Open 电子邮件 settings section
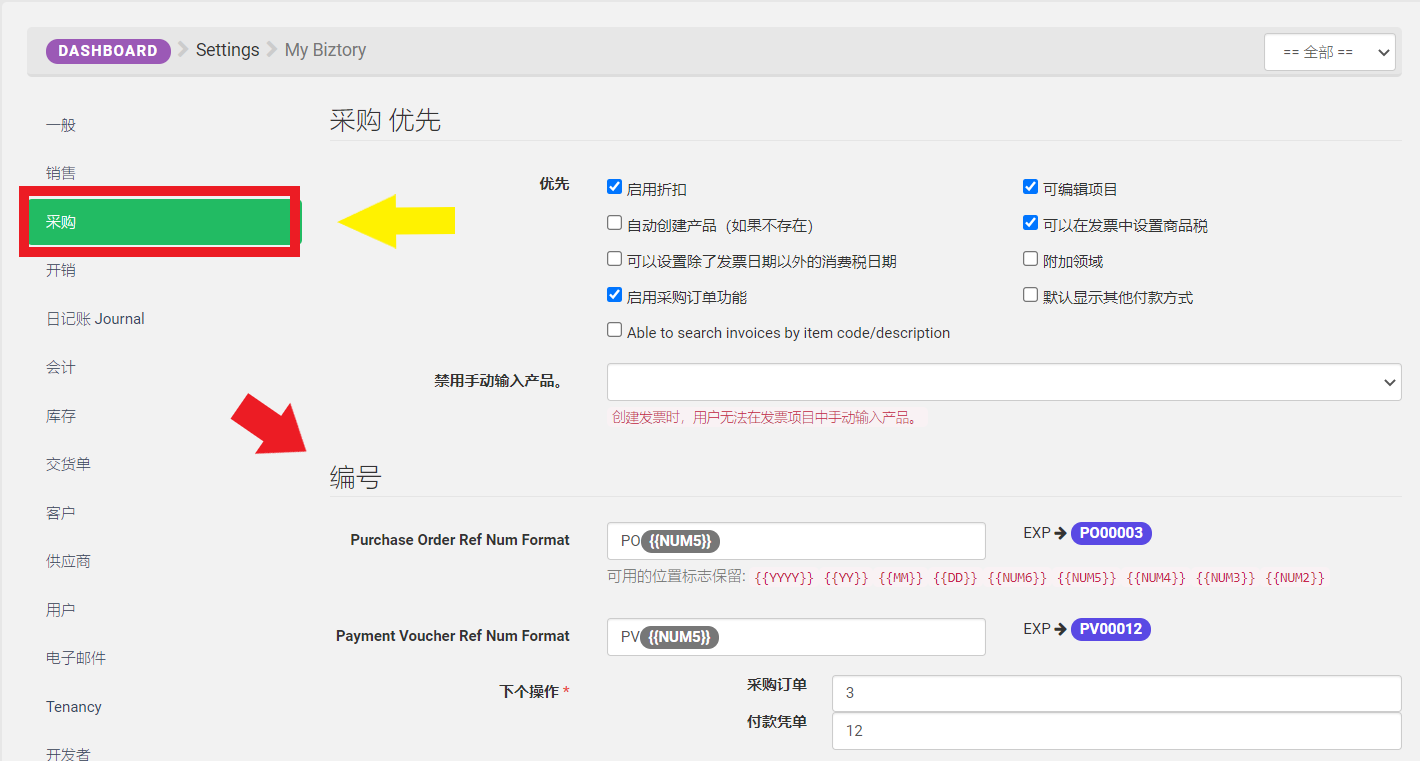This screenshot has width=1420, height=761. 76,658
